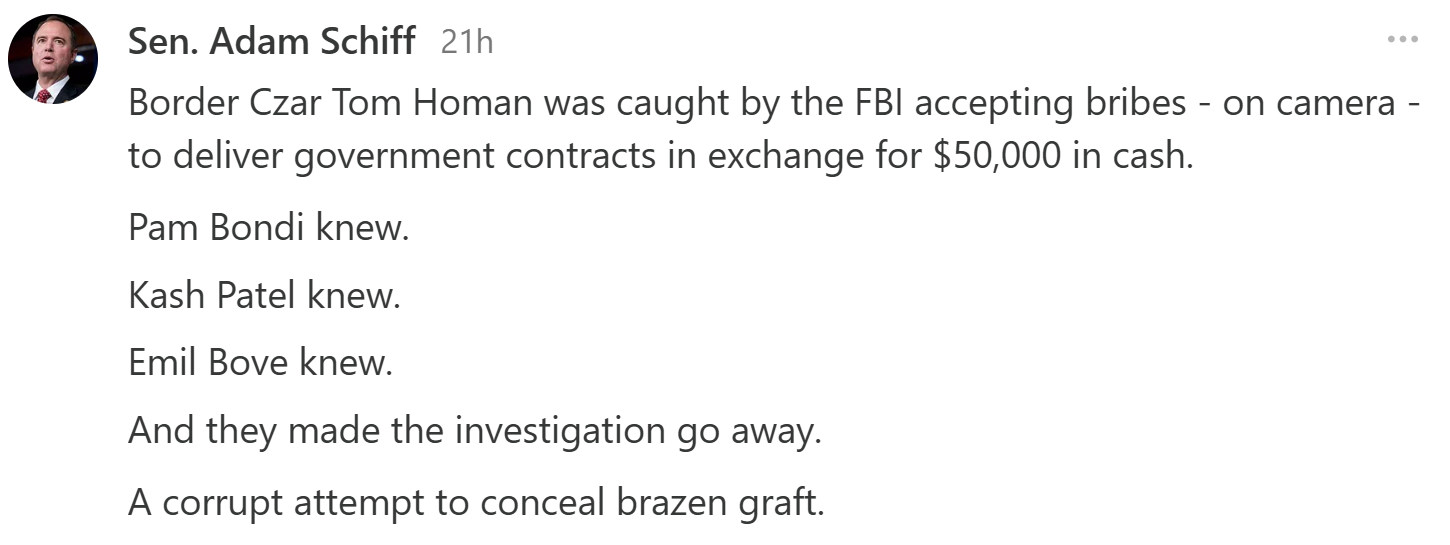The image size is (1450, 545).
Task: Click the words "in cash" ending the second line
Action: click(1130, 158)
